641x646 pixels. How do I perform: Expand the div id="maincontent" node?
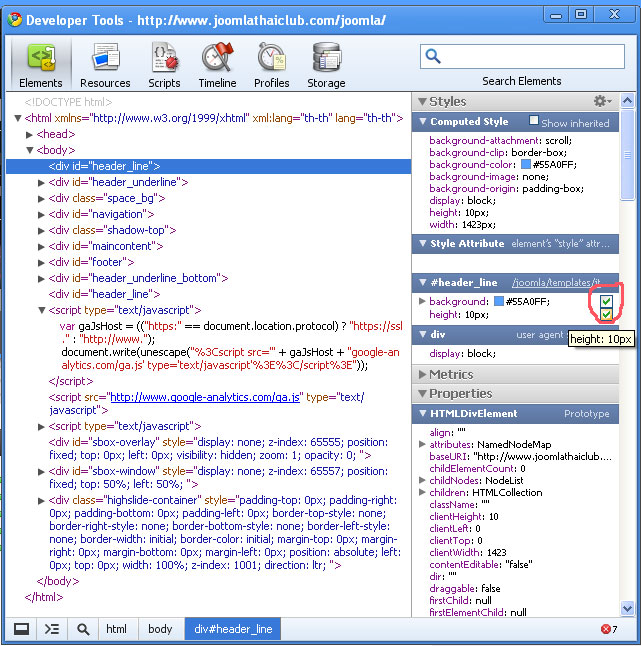(x=41, y=247)
